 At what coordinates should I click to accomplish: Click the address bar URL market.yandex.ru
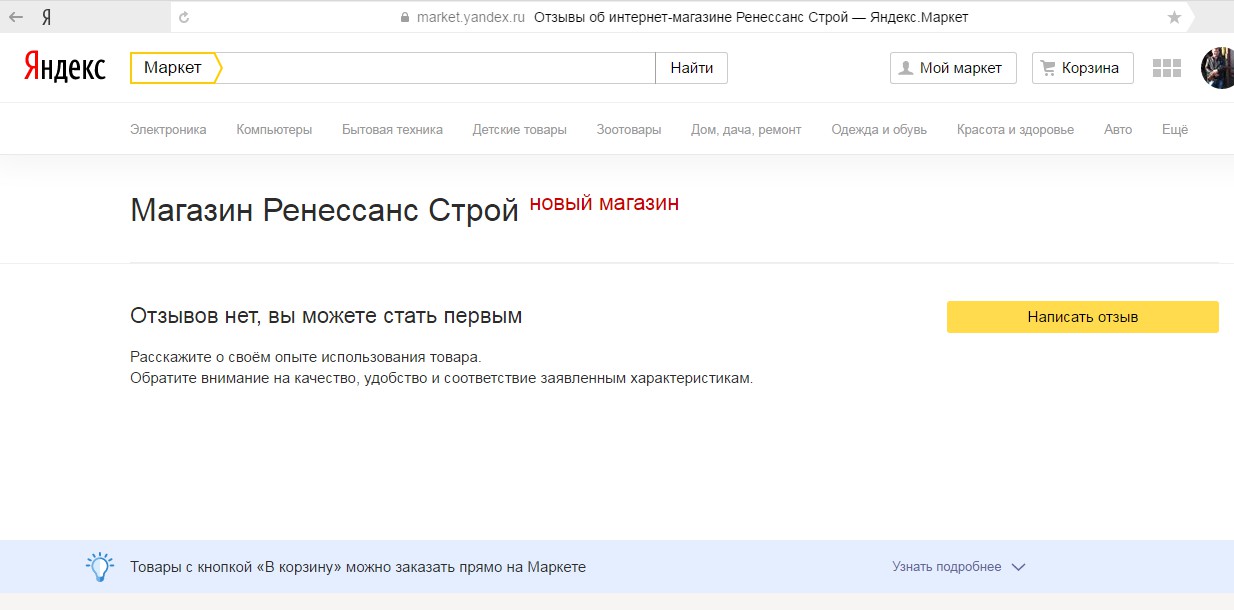tap(470, 17)
